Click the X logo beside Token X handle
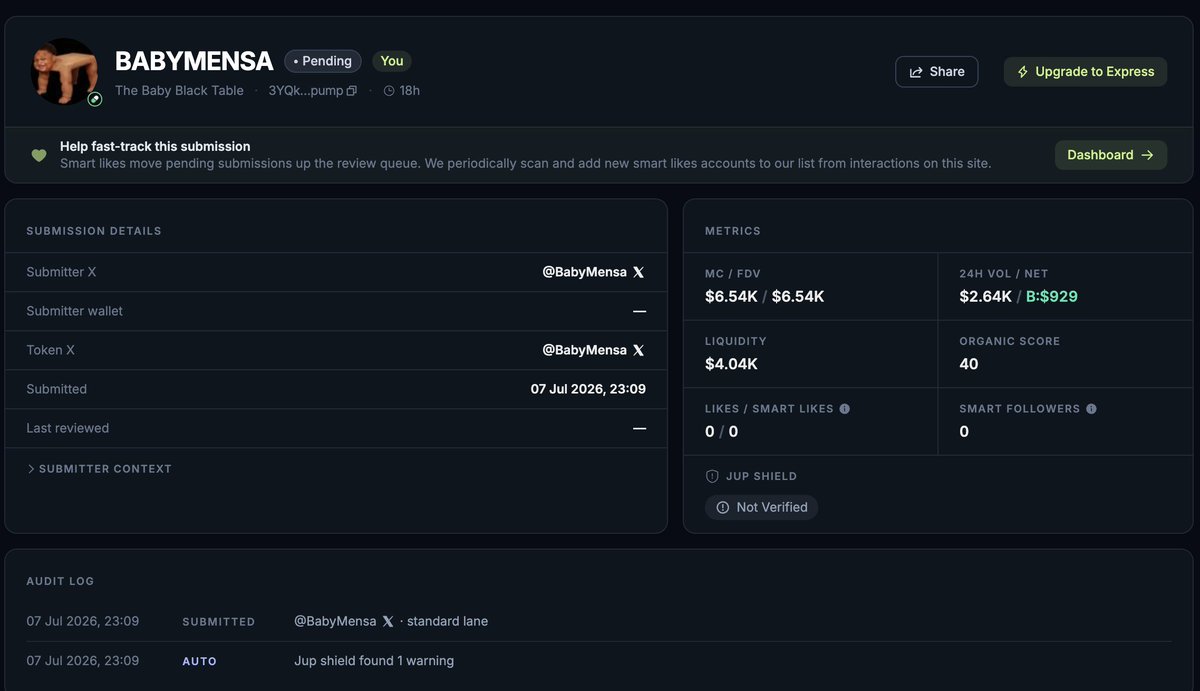 pyautogui.click(x=639, y=350)
